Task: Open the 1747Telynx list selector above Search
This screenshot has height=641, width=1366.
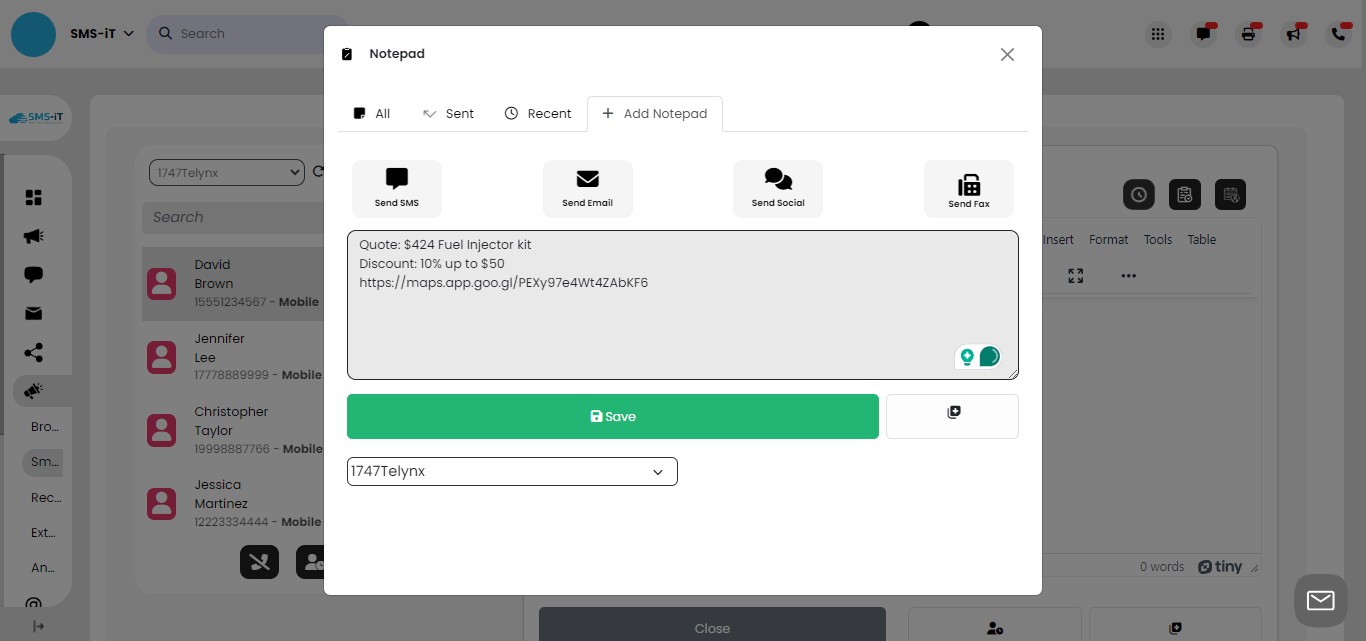Action: pyautogui.click(x=226, y=172)
